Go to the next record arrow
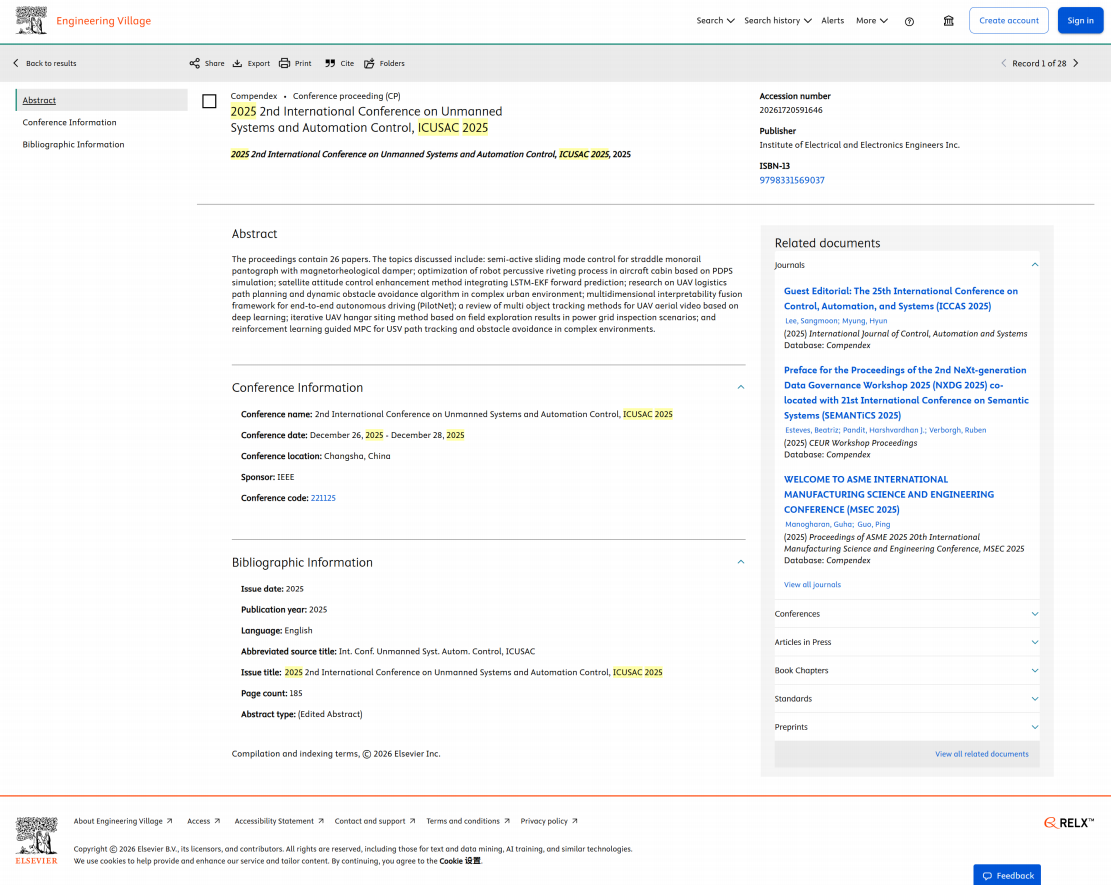The width and height of the screenshot is (1111, 885). (x=1076, y=63)
